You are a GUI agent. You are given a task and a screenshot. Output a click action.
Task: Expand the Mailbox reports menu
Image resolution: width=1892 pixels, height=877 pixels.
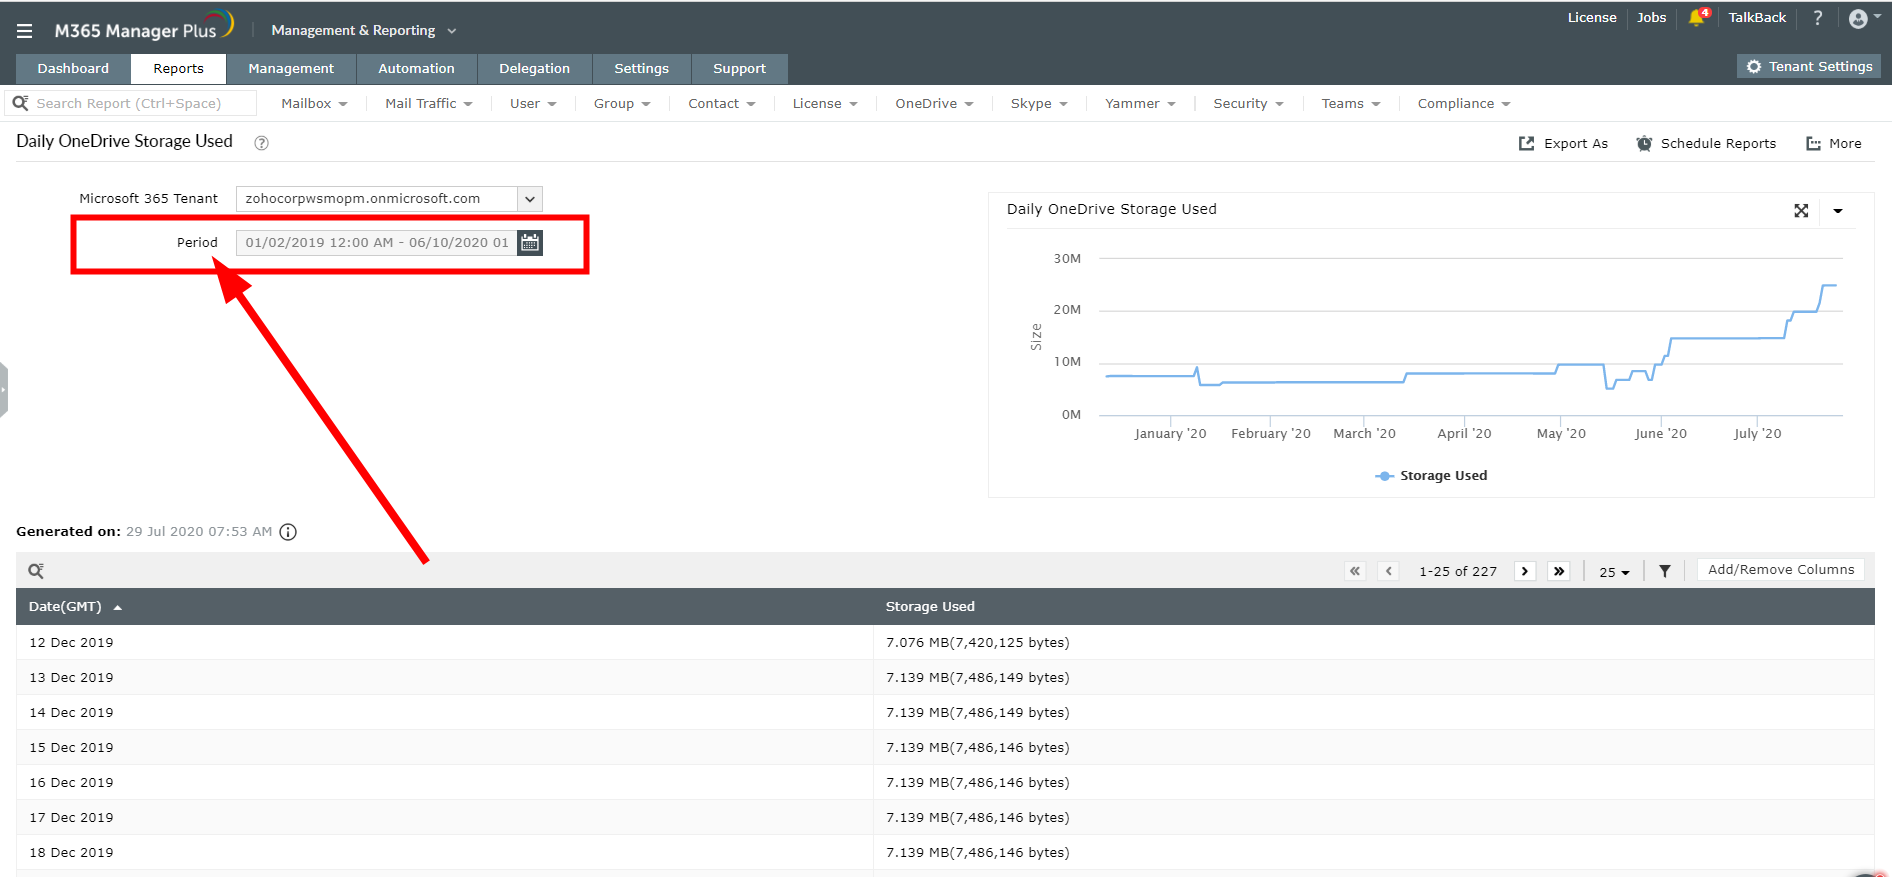[314, 103]
